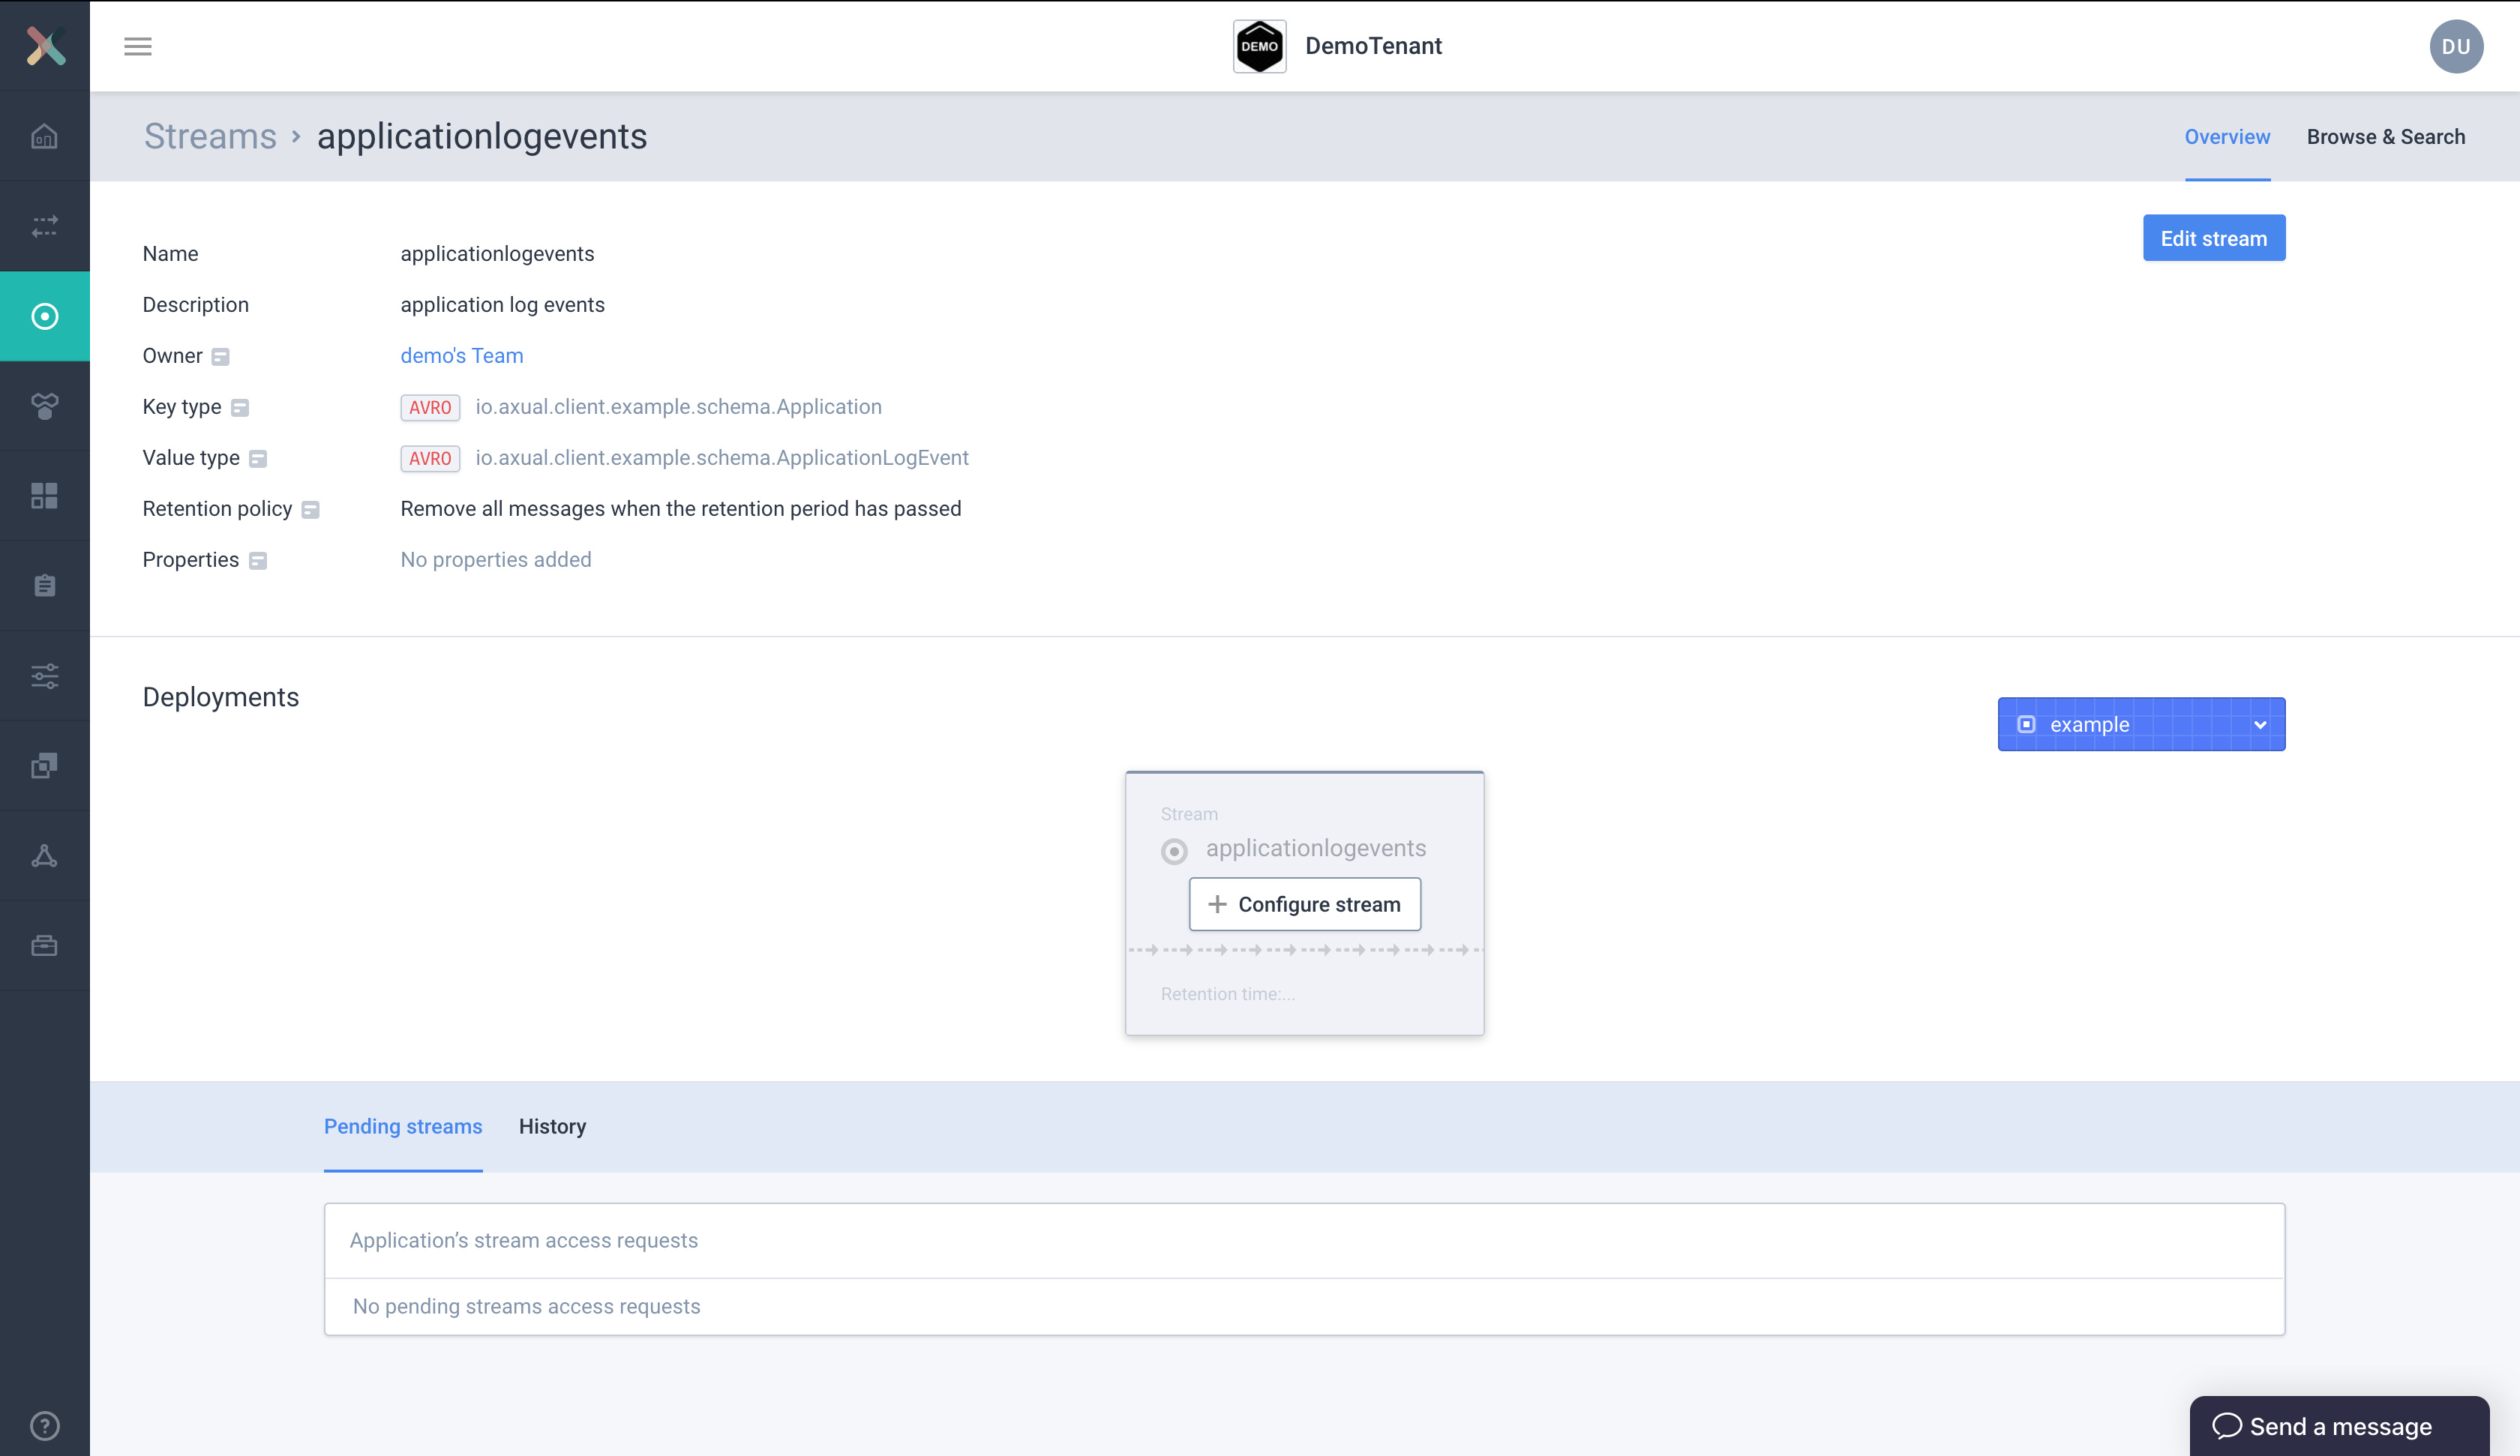Click the stream circle icon in deployment card

tap(1174, 851)
